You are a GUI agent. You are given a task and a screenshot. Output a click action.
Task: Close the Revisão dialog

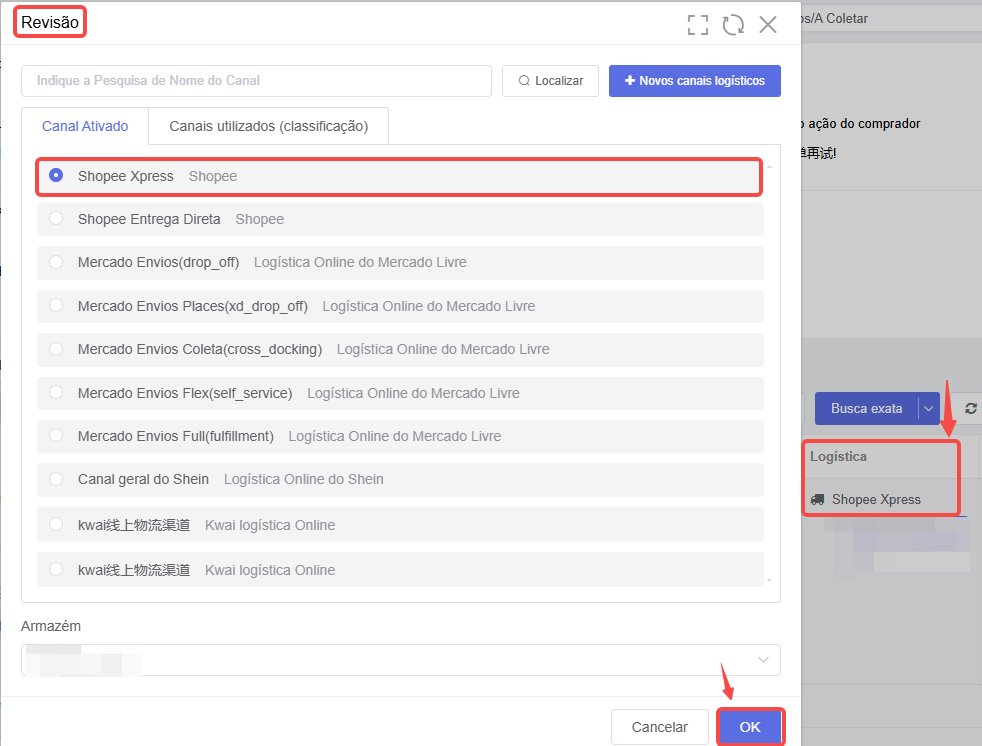click(x=768, y=25)
